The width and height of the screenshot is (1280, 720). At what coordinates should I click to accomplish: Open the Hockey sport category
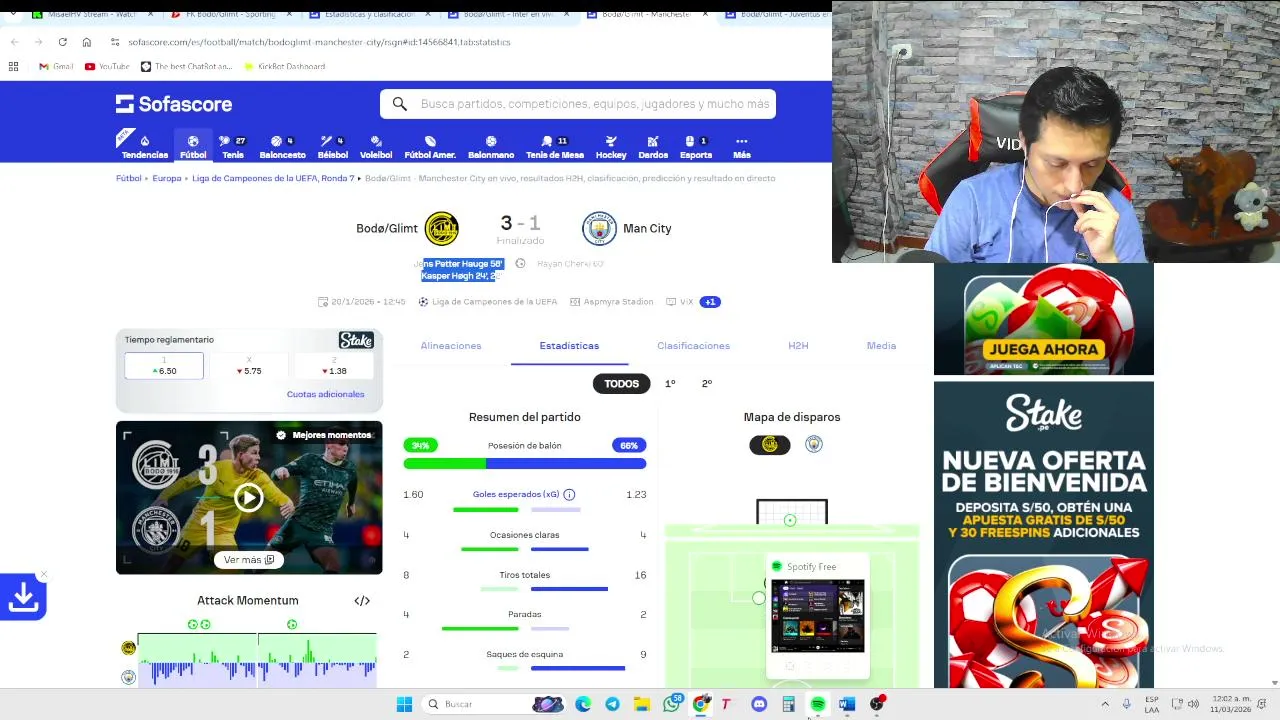611,147
